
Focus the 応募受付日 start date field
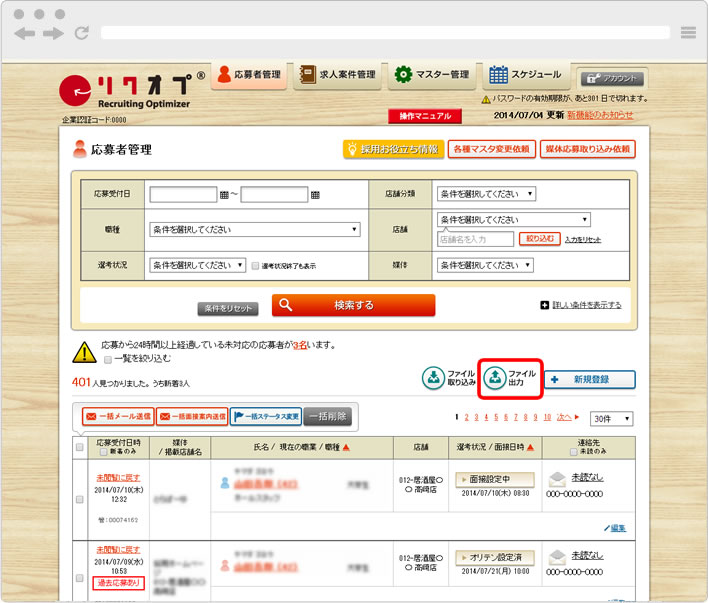(x=183, y=195)
